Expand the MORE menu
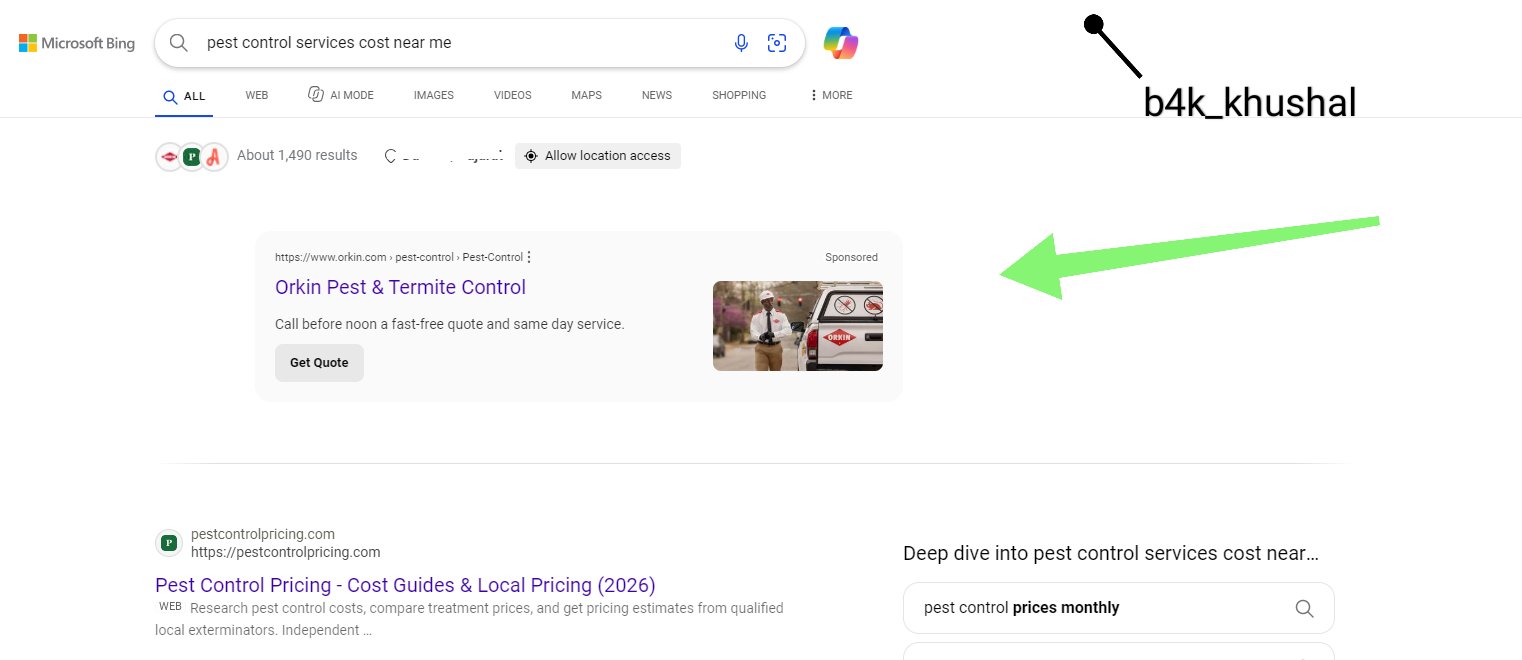This screenshot has height=660, width=1522. coord(831,96)
